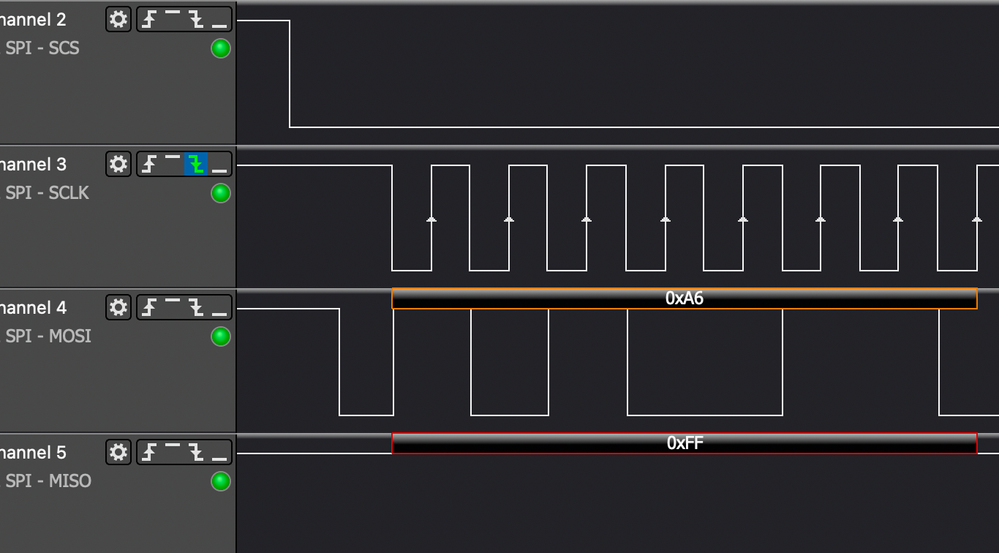The width and height of the screenshot is (999, 553).
Task: Click green indicator for SPI - MISO
Action: [x=221, y=481]
